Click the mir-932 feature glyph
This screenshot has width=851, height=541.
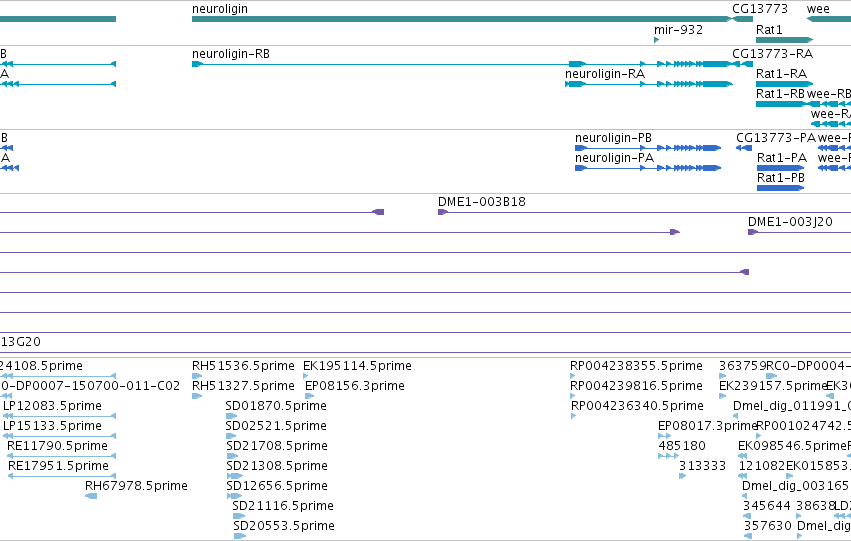pos(657,40)
